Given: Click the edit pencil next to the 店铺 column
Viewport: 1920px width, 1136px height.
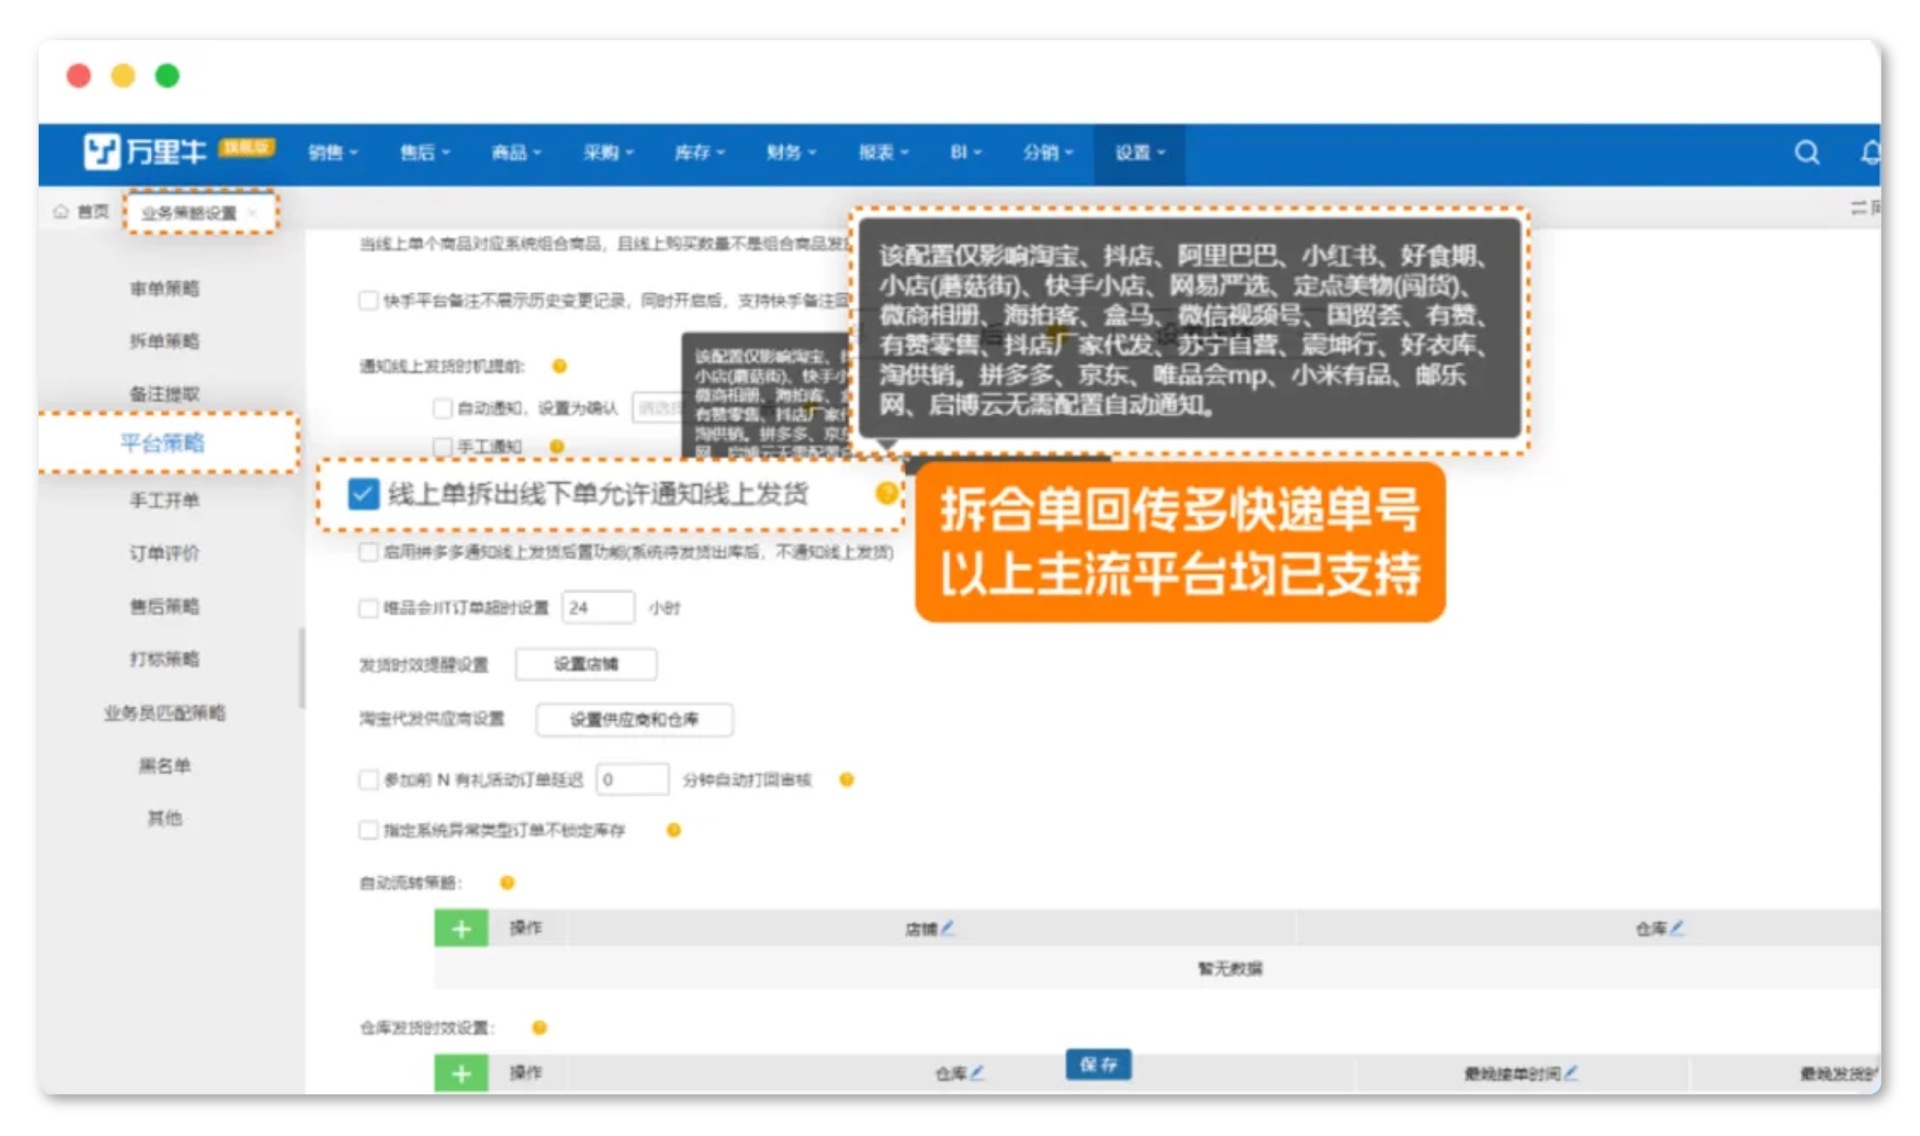Looking at the screenshot, I should [x=947, y=928].
